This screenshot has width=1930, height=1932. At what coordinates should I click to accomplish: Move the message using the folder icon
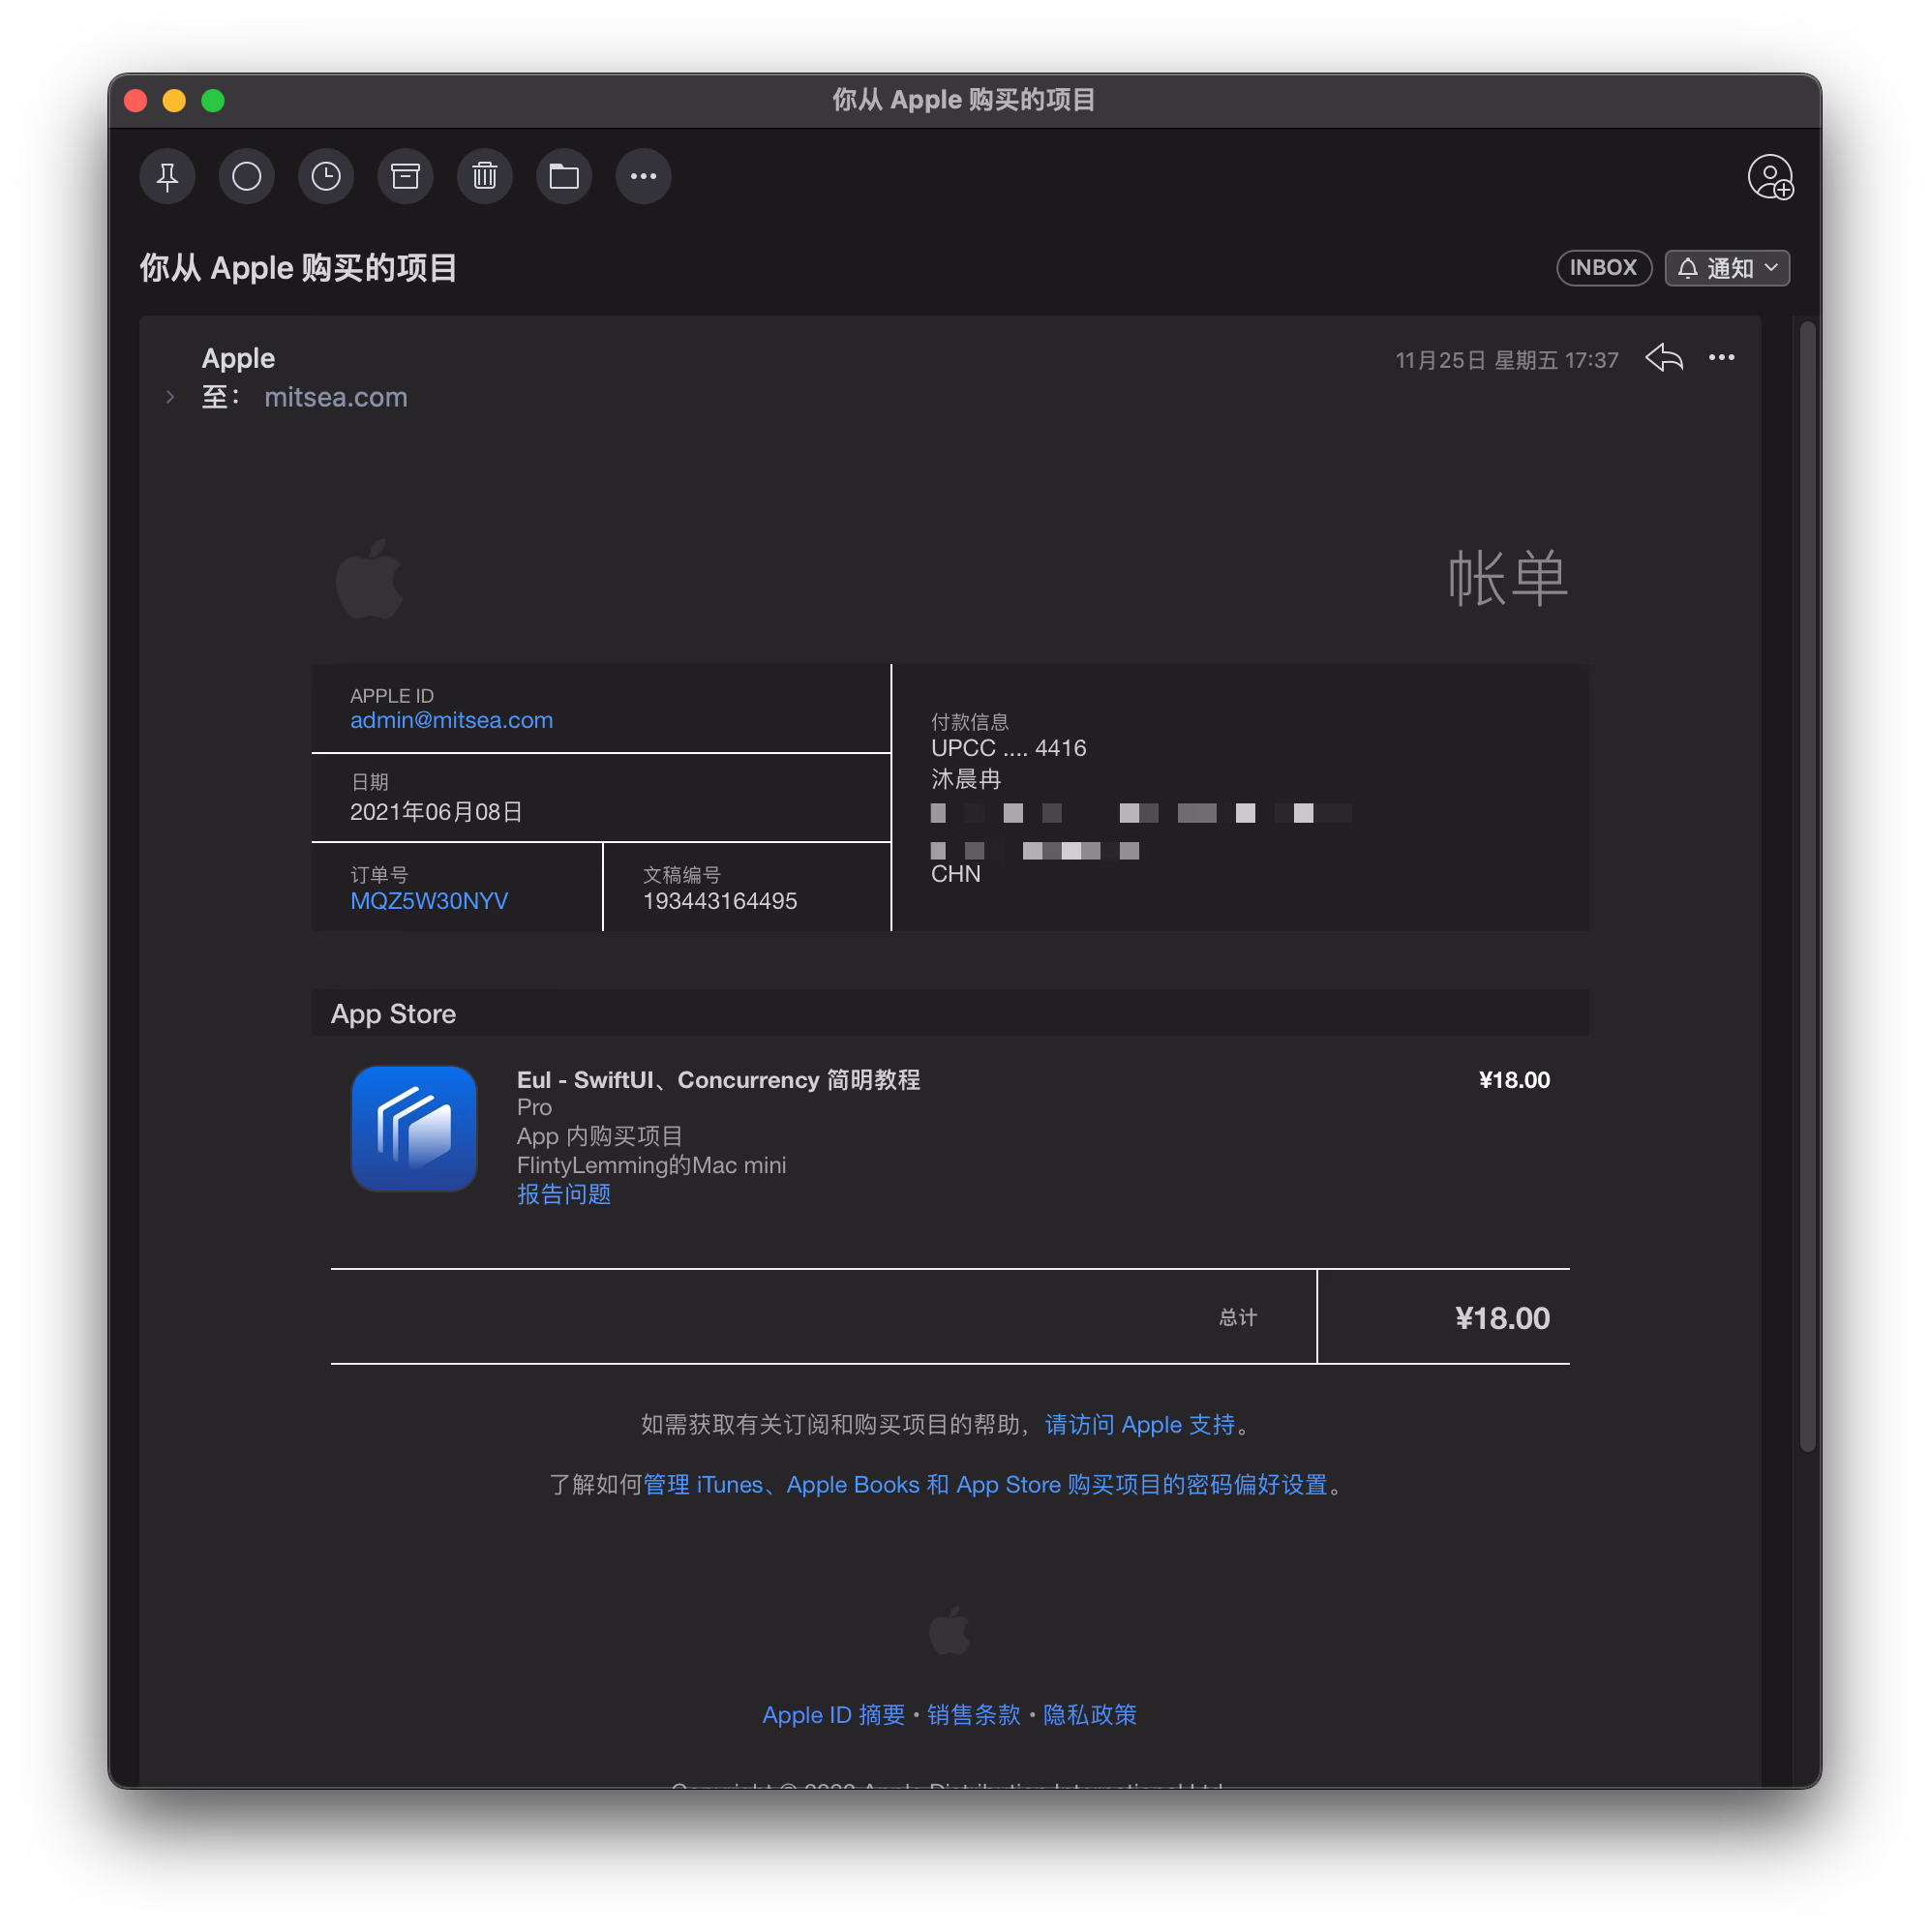click(x=564, y=177)
